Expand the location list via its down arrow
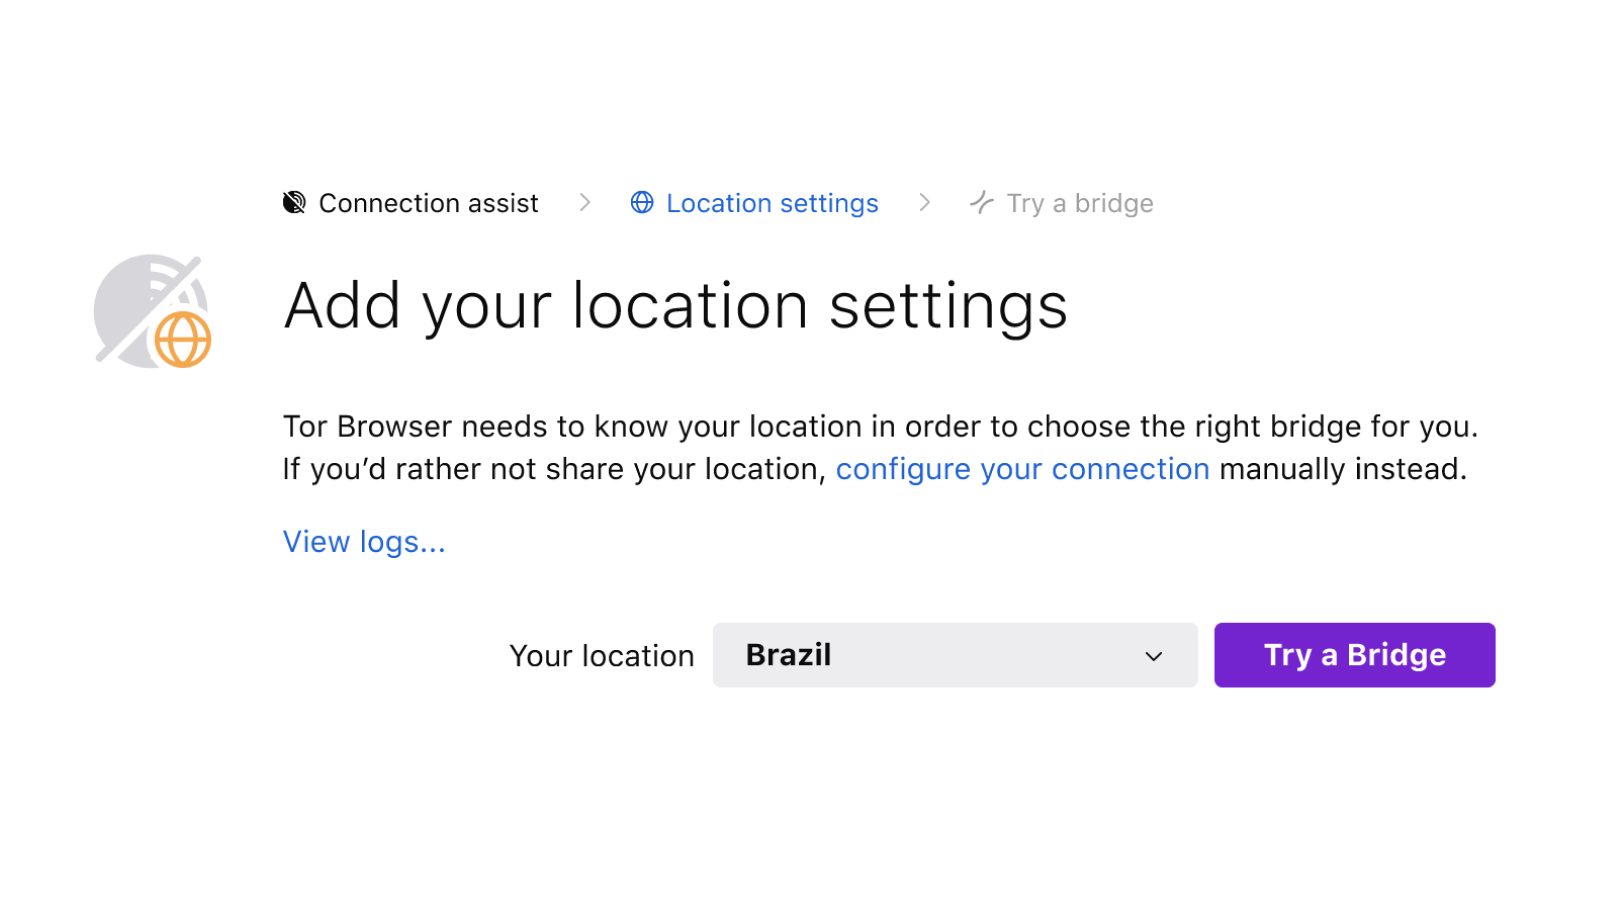 (x=1154, y=656)
